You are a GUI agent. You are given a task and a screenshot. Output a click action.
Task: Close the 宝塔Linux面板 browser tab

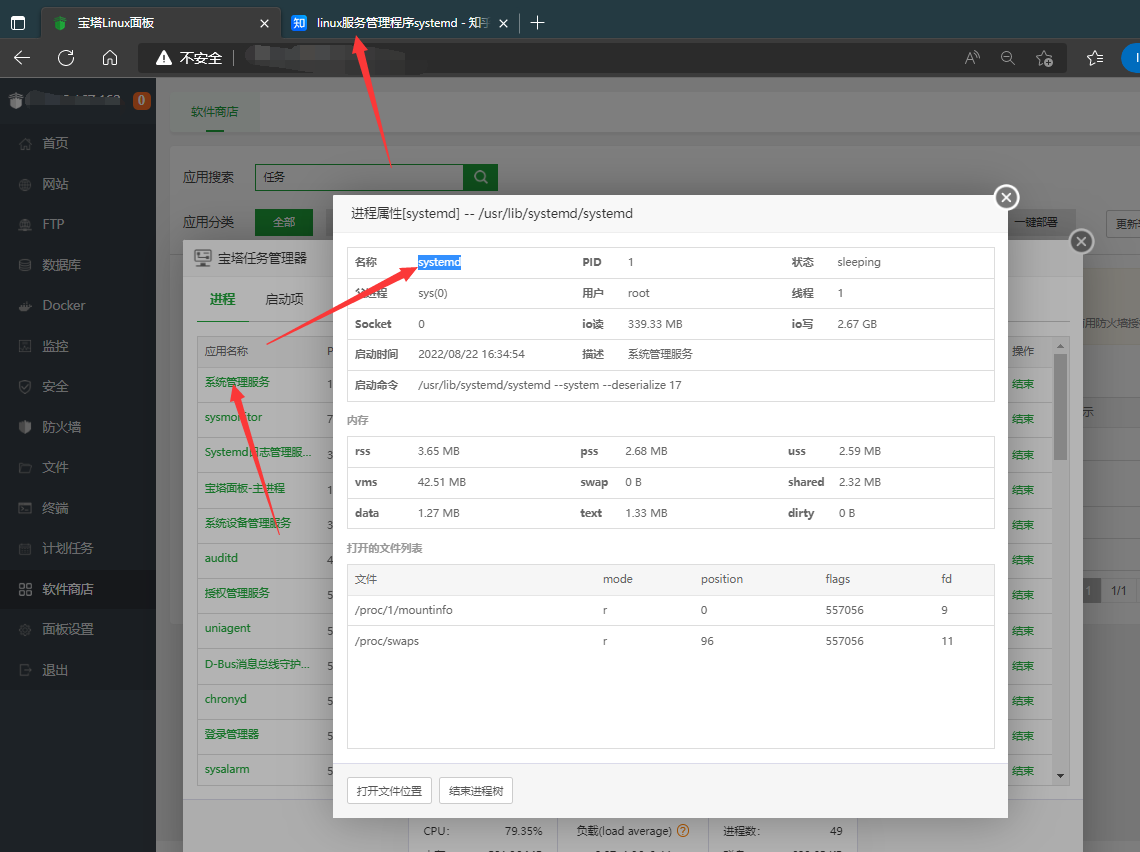(x=265, y=23)
